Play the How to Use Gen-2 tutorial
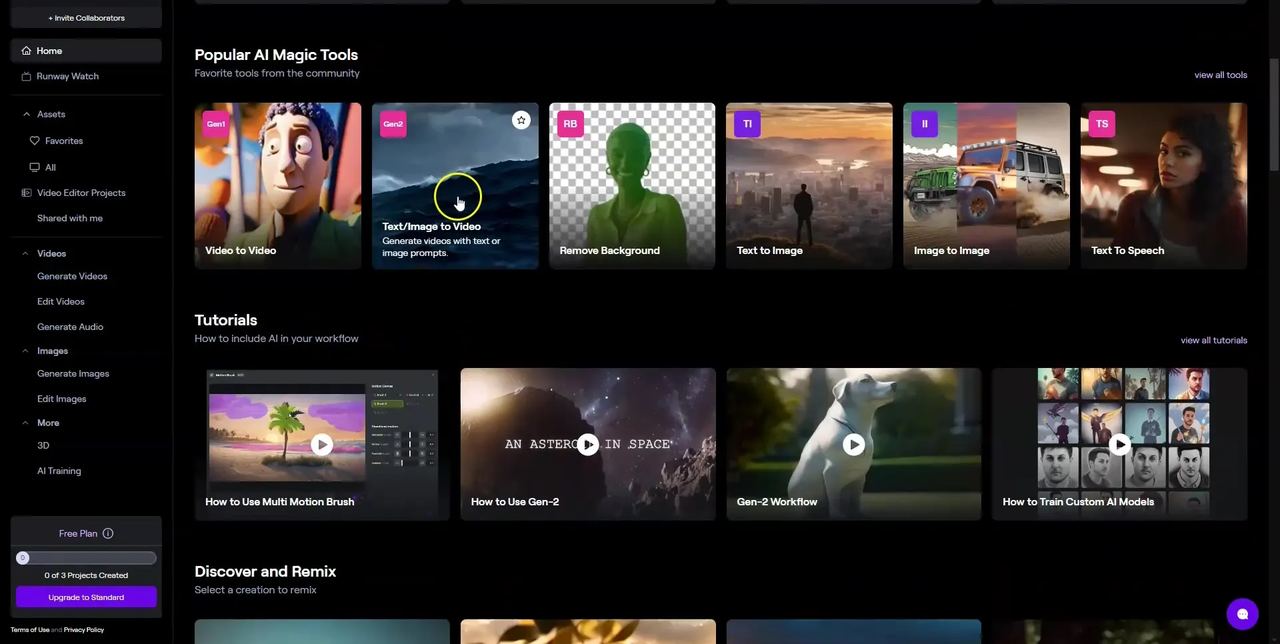Image resolution: width=1280 pixels, height=644 pixels. coord(588,444)
